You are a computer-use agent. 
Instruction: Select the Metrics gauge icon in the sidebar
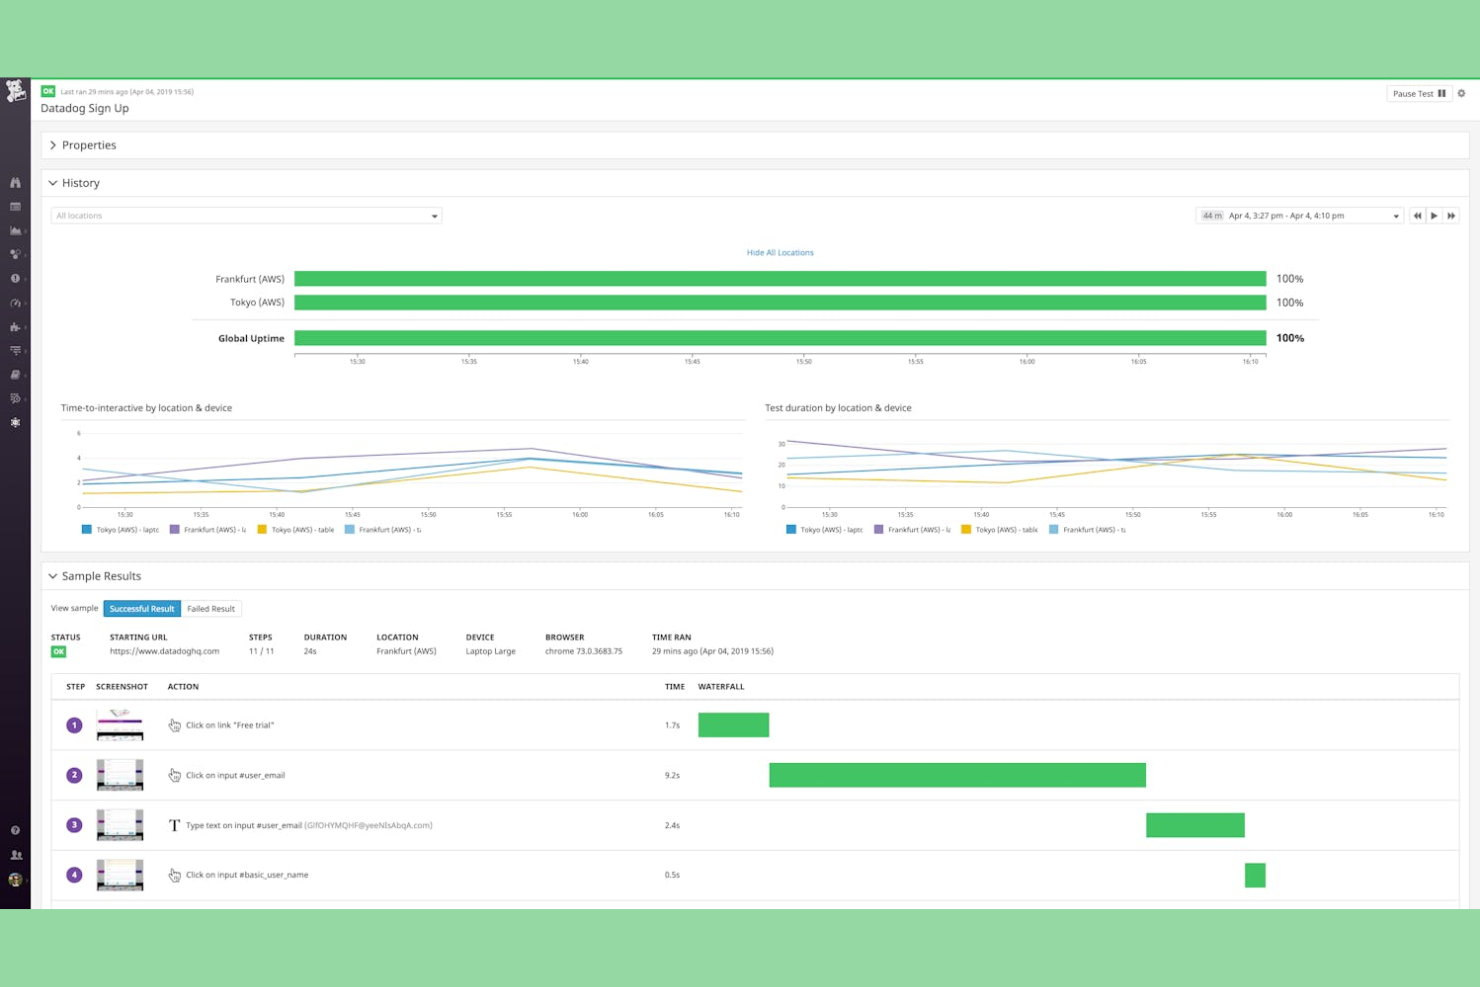click(15, 304)
